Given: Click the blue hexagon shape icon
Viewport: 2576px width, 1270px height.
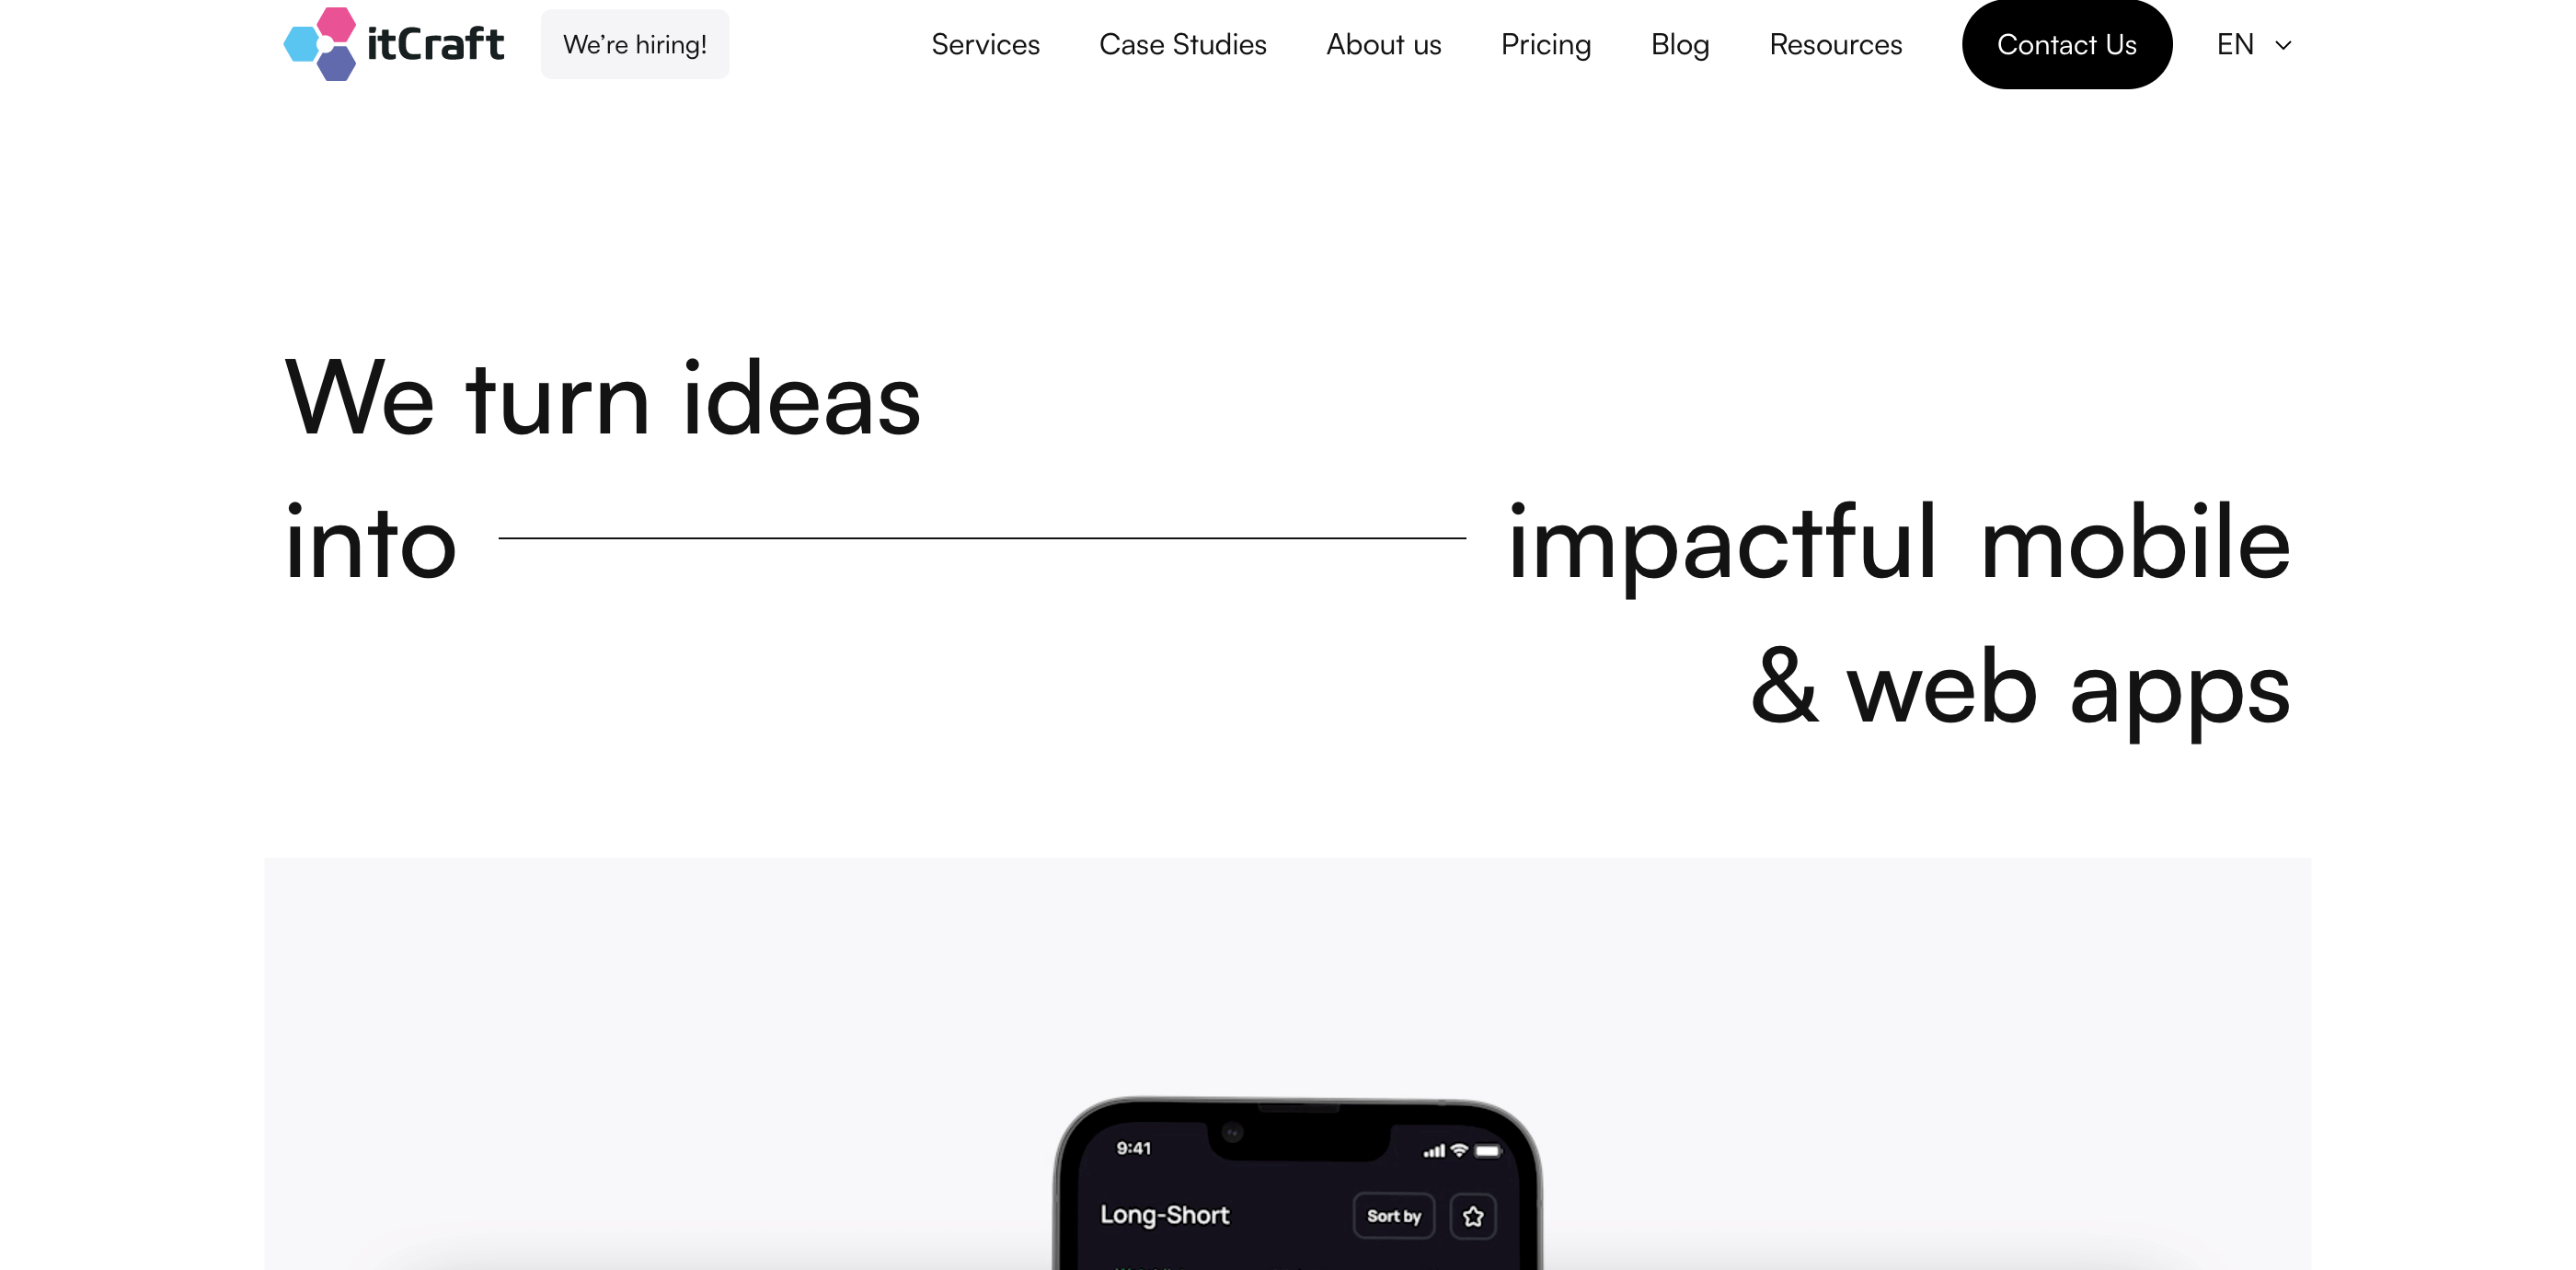Looking at the screenshot, I should click(299, 44).
